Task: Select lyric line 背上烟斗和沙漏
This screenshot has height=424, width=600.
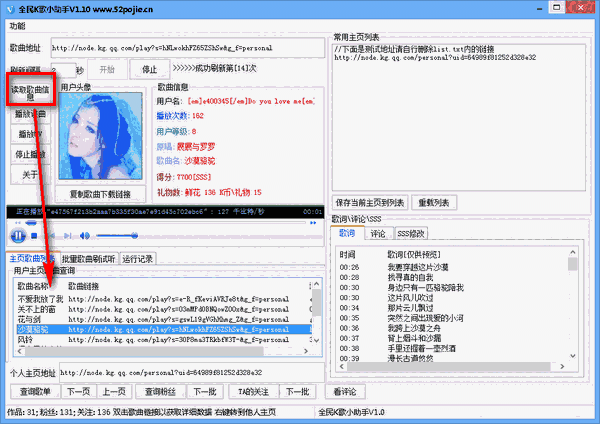Action: tap(414, 338)
